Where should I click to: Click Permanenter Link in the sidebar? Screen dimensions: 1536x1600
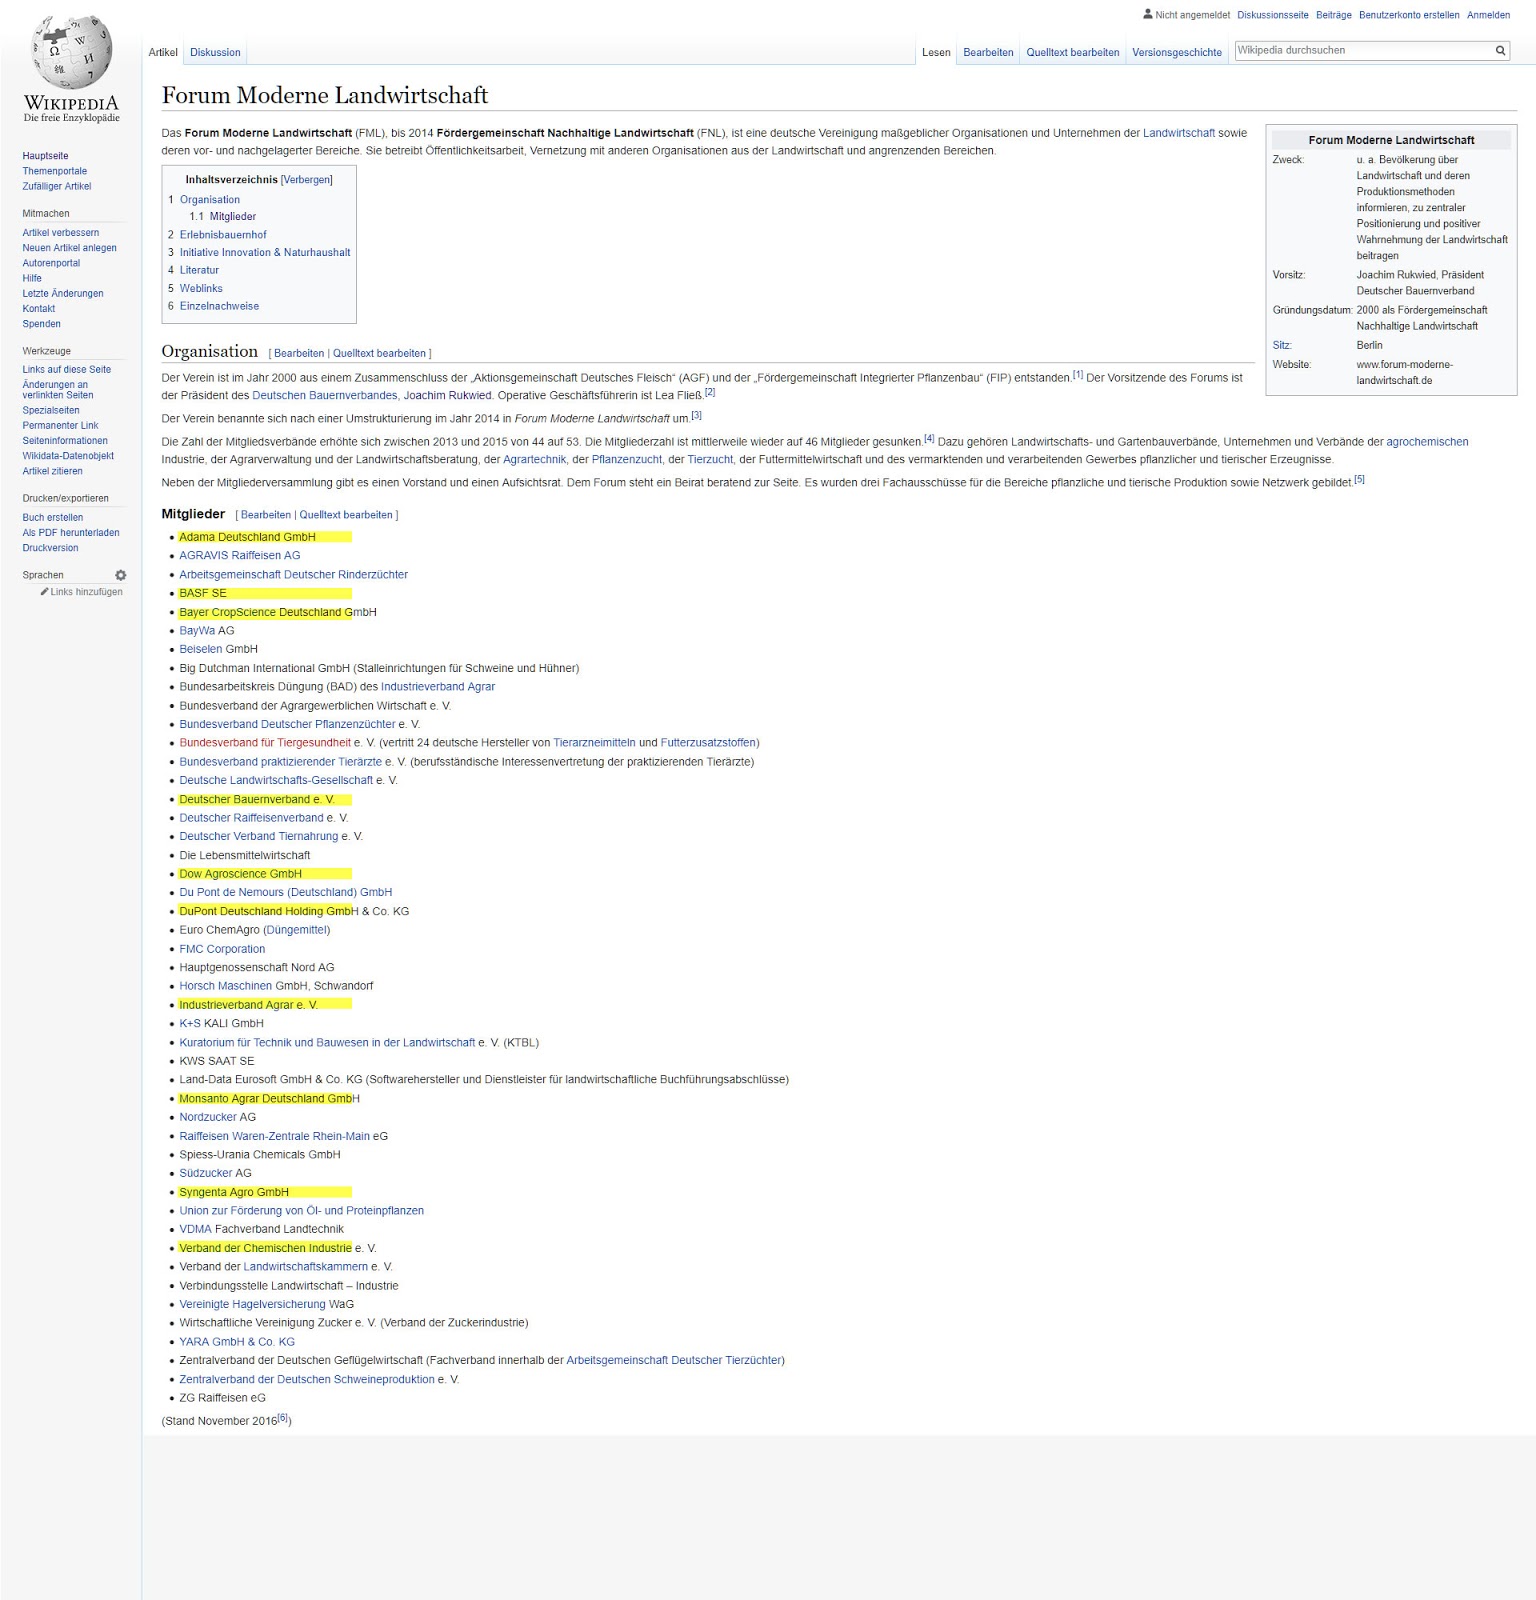click(60, 426)
